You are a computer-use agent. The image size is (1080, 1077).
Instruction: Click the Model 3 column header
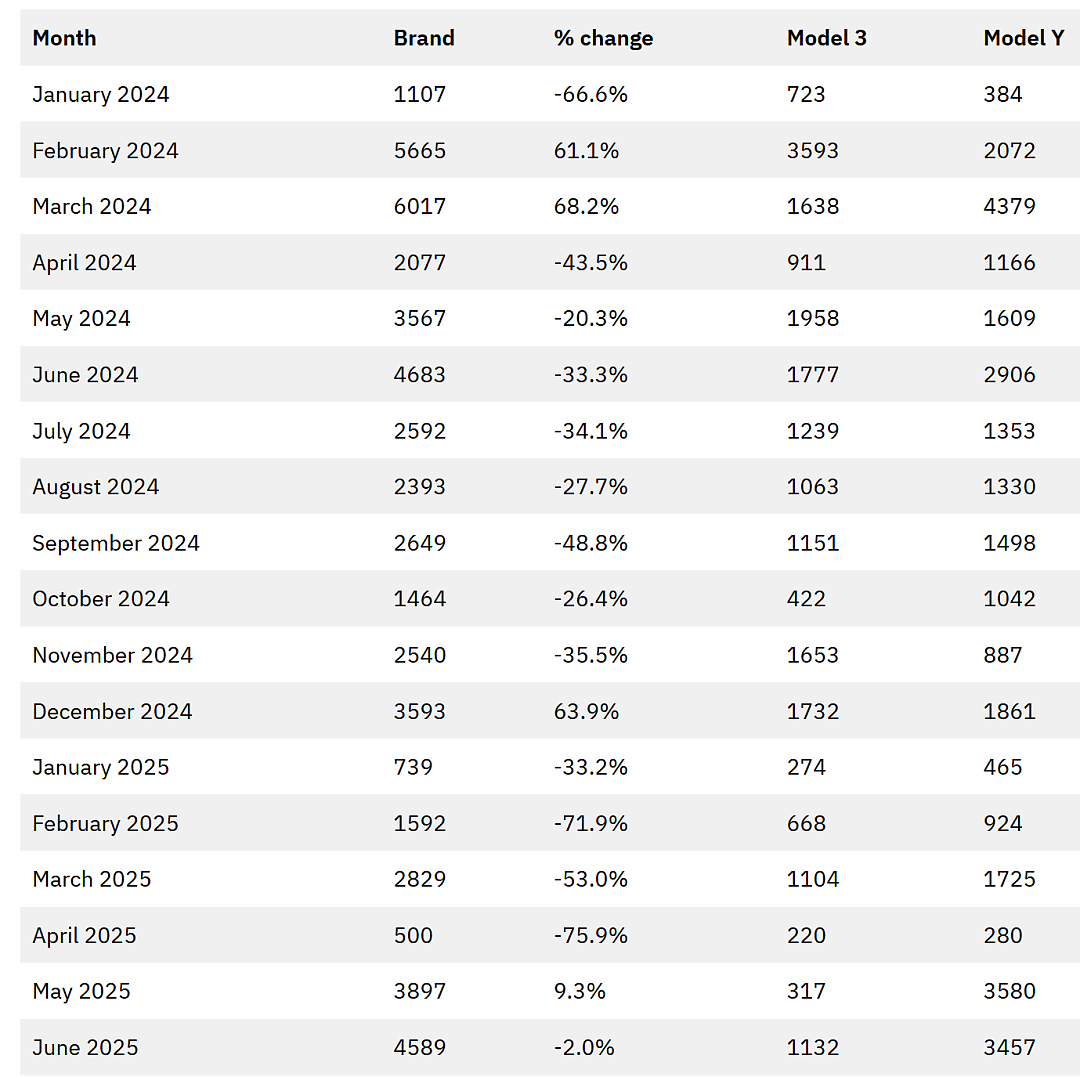827,38
